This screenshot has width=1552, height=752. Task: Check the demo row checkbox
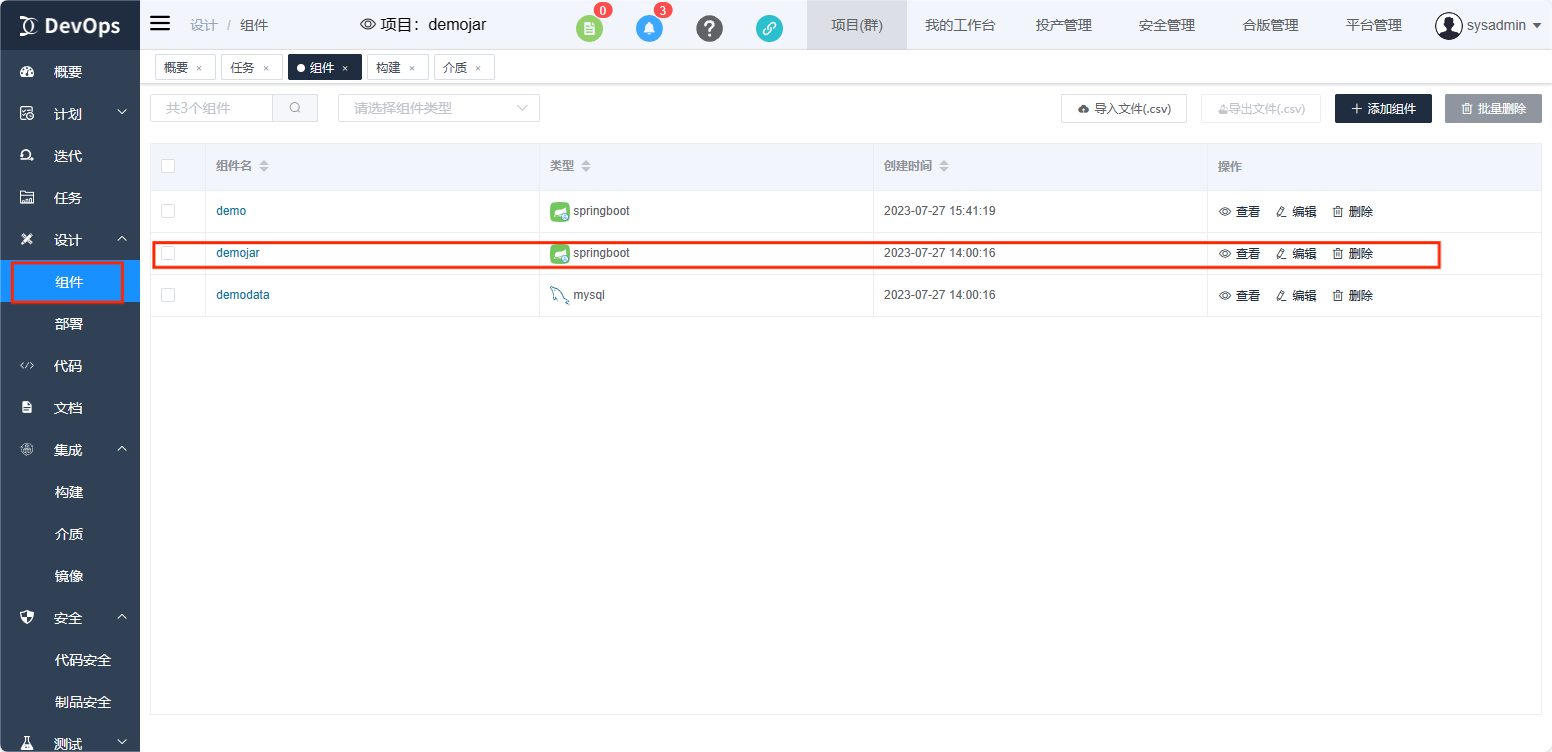click(168, 211)
